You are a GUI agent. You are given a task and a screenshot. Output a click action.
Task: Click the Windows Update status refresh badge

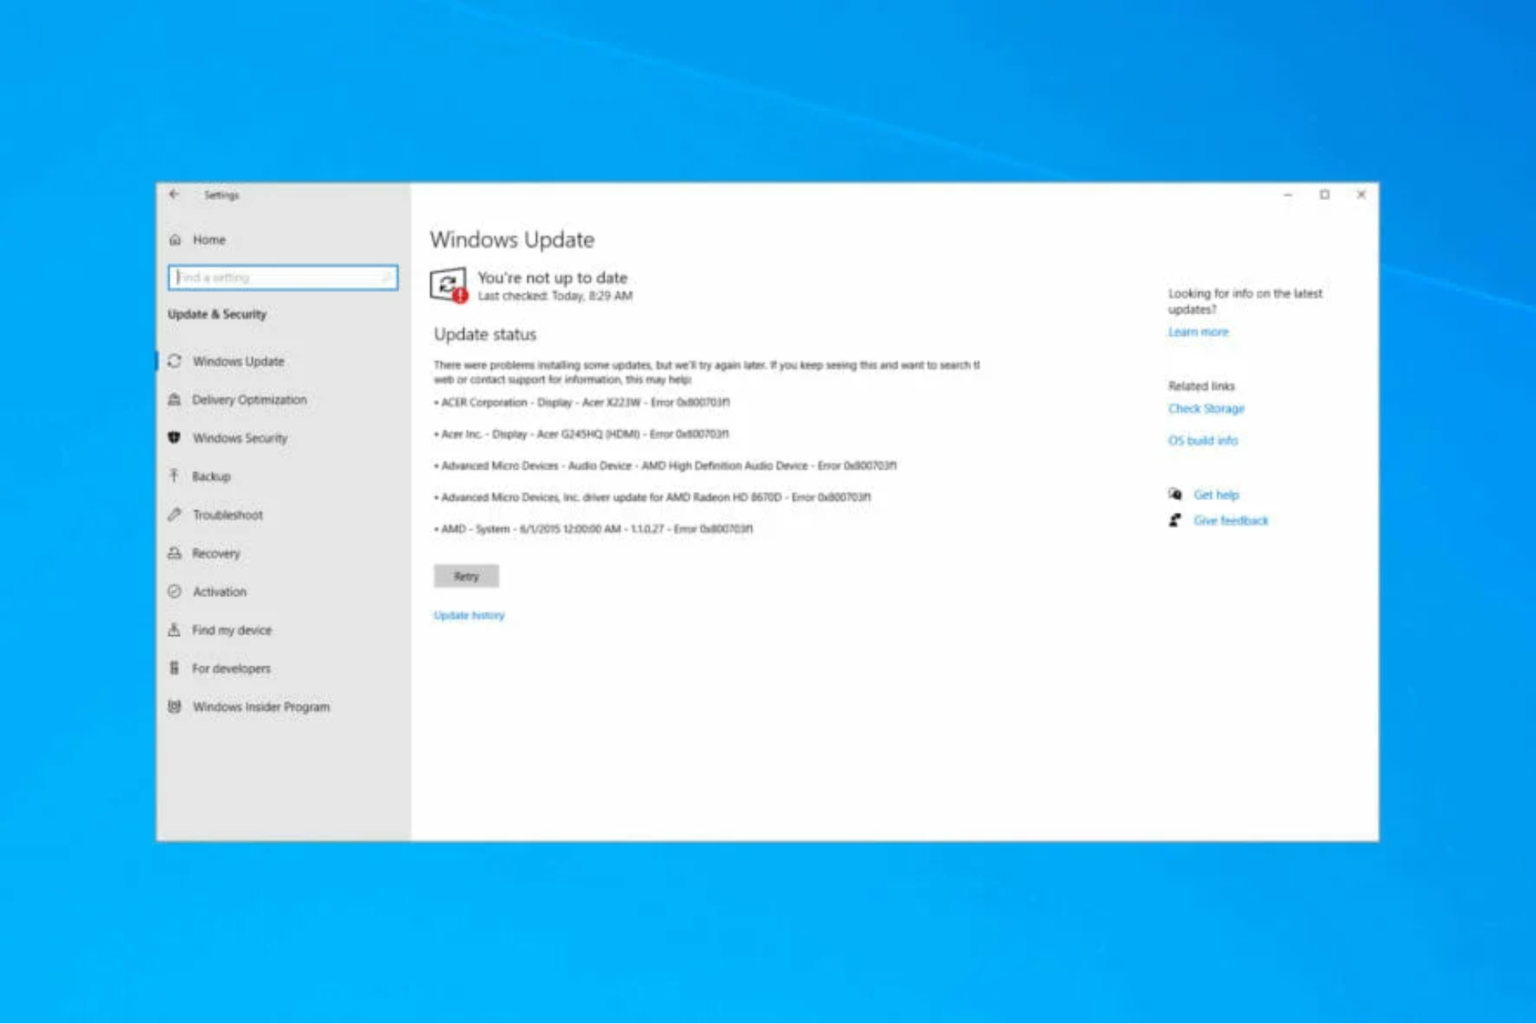449,283
